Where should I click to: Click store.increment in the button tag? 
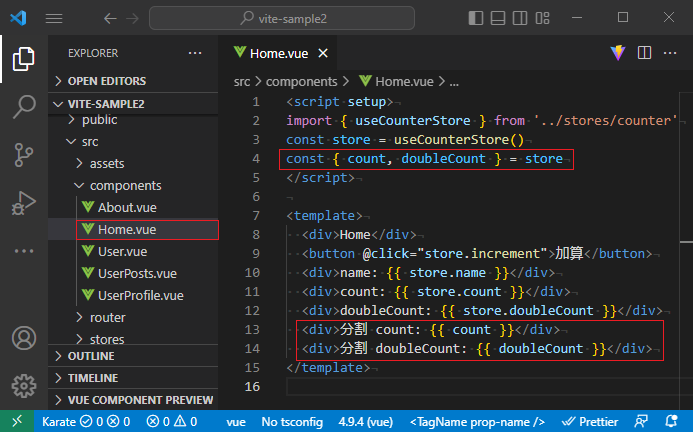(482, 254)
